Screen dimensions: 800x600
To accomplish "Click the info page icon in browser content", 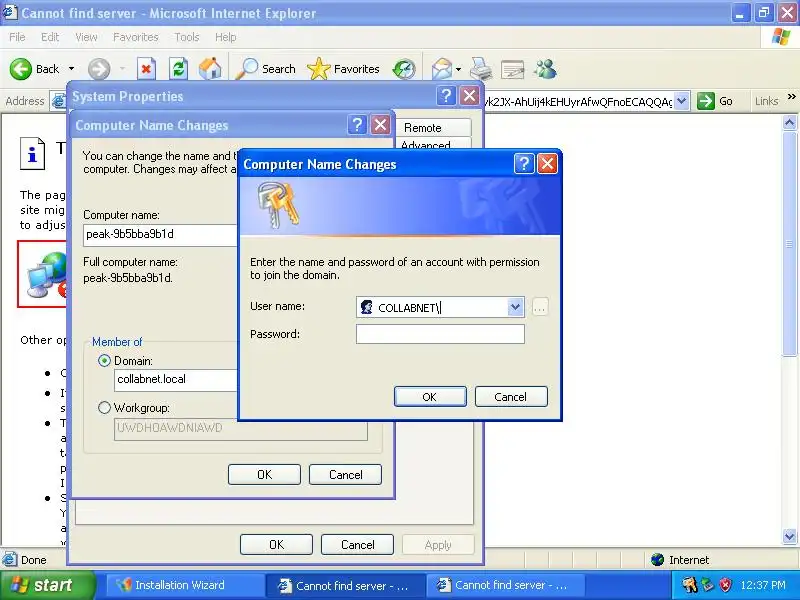I will 33,153.
